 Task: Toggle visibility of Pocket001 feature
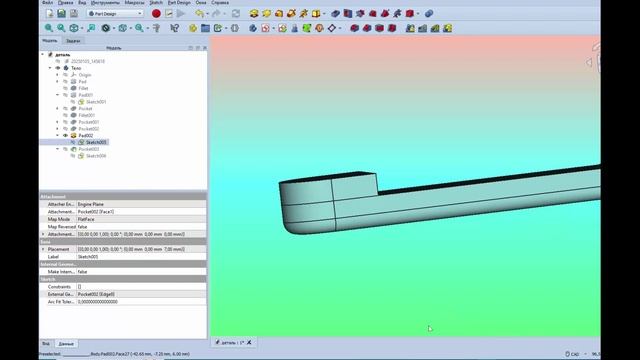pyautogui.click(x=65, y=122)
